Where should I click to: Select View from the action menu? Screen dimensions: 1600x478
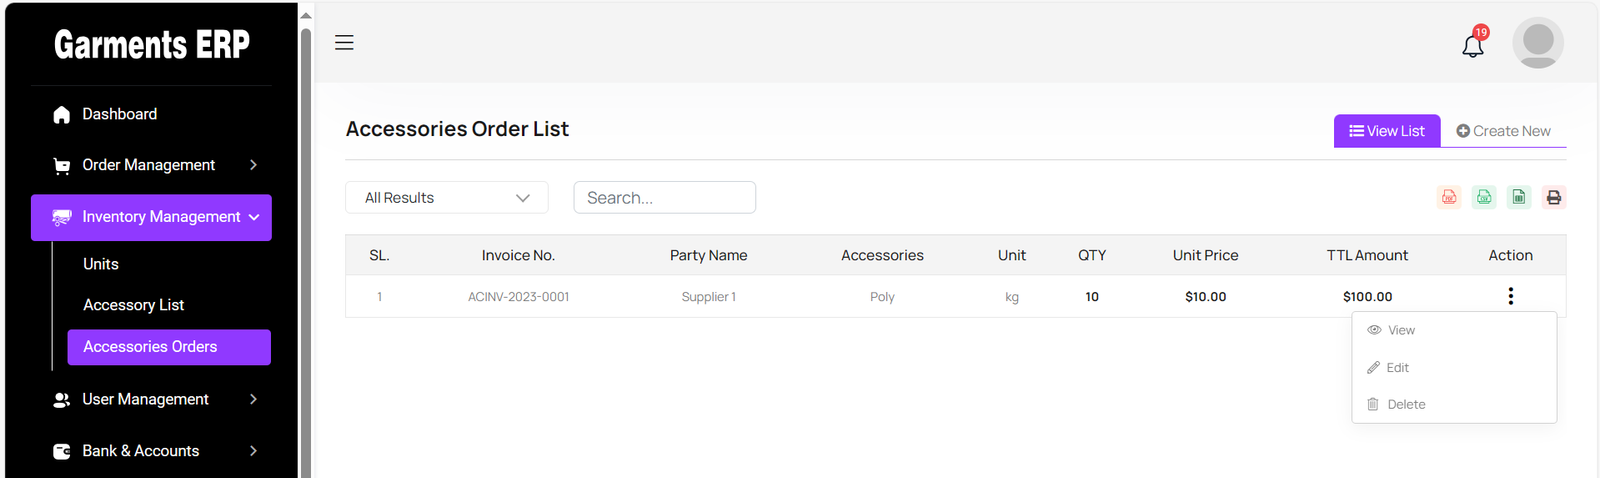coord(1401,330)
